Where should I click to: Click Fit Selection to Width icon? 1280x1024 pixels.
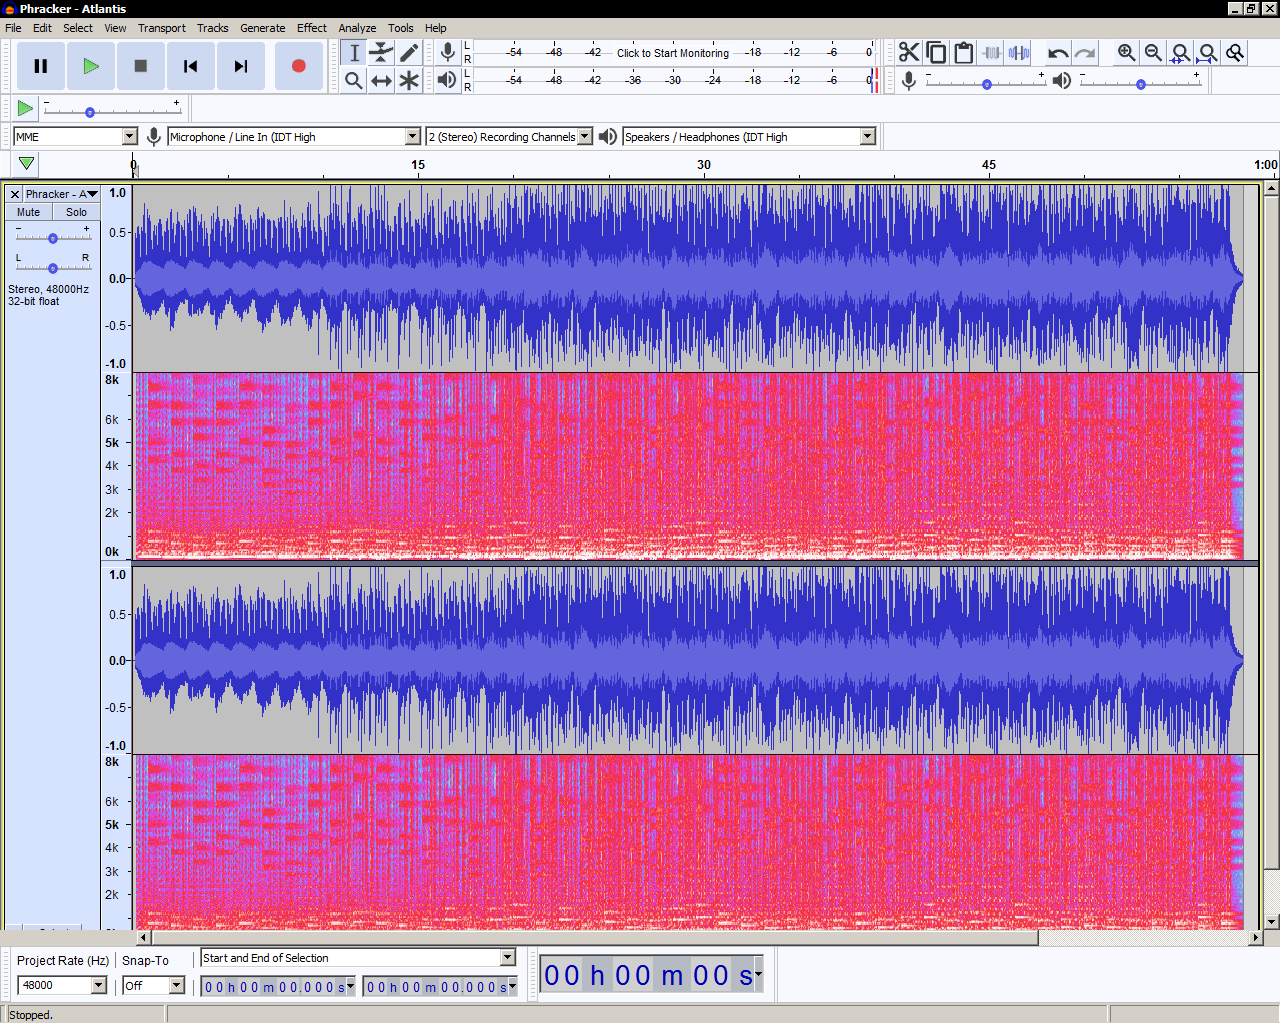coord(1181,53)
